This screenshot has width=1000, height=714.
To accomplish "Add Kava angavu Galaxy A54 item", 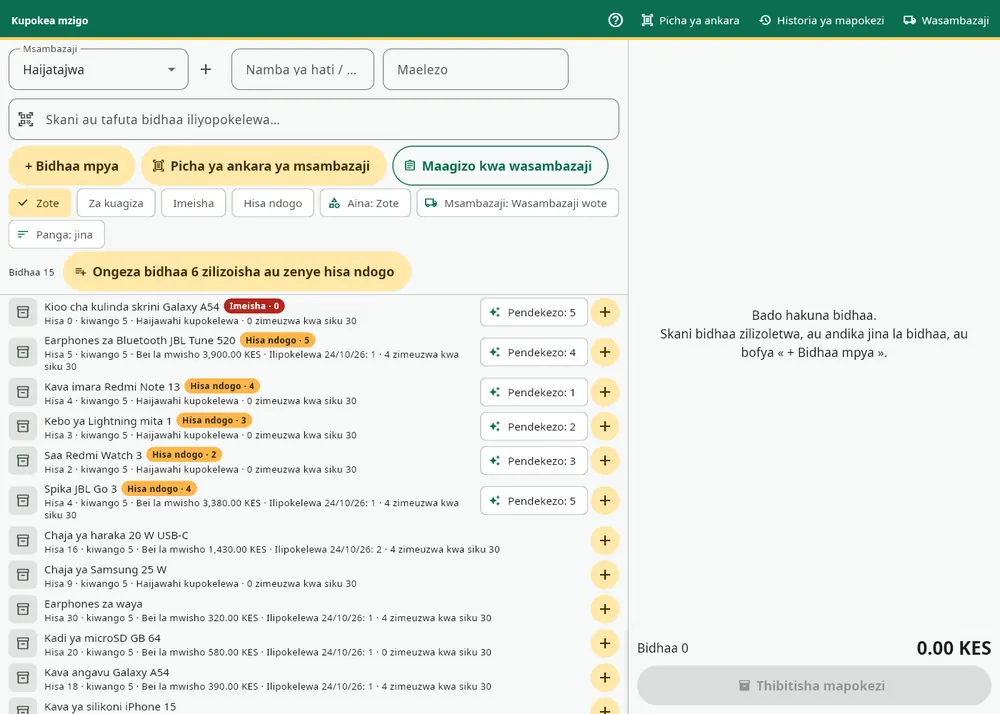I will (x=605, y=678).
